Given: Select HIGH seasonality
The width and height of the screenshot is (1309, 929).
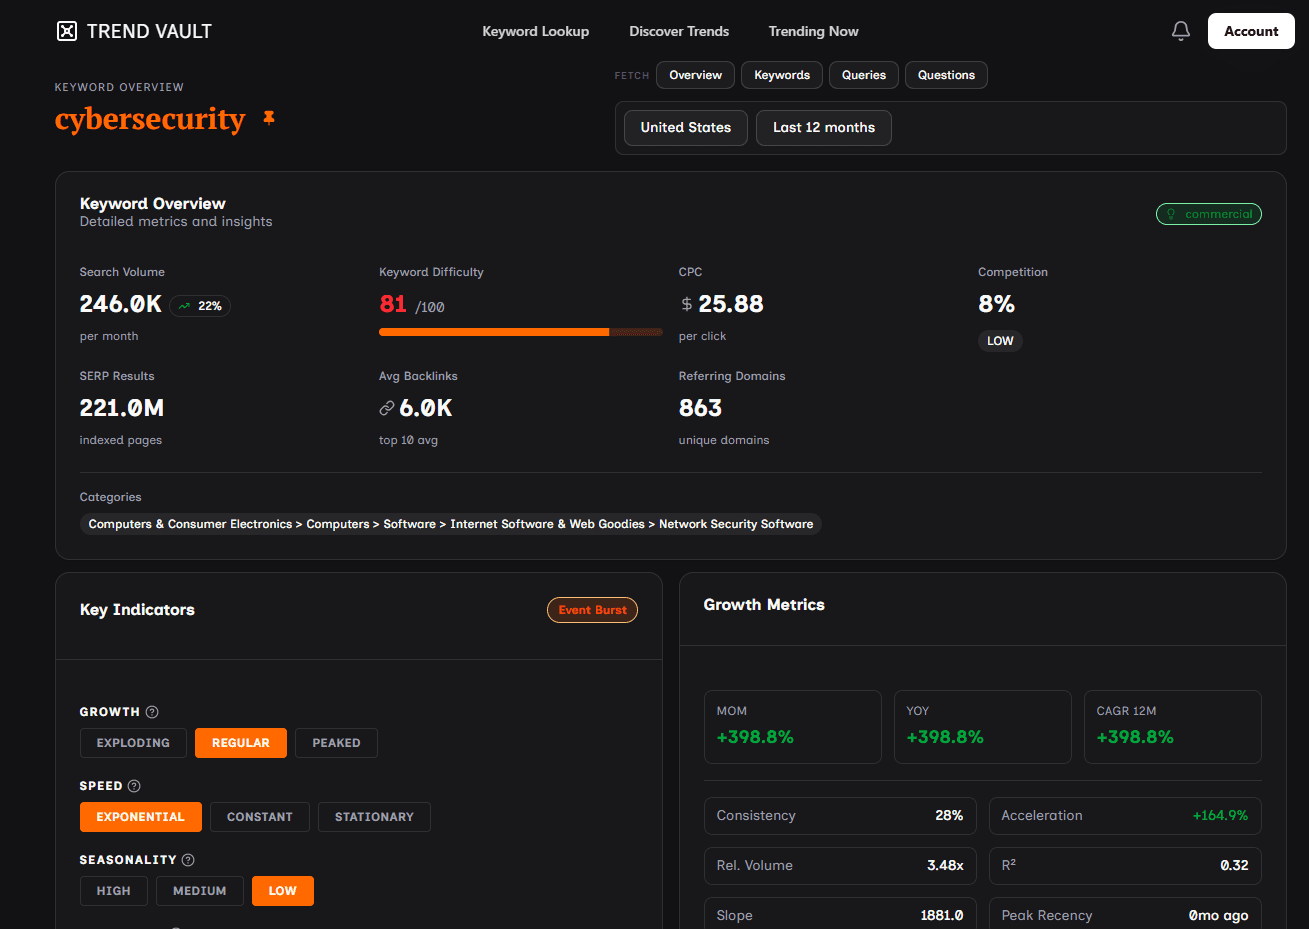Looking at the screenshot, I should pos(114,891).
